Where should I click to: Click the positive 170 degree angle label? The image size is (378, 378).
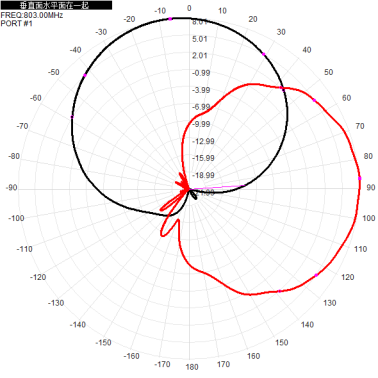[223, 364]
